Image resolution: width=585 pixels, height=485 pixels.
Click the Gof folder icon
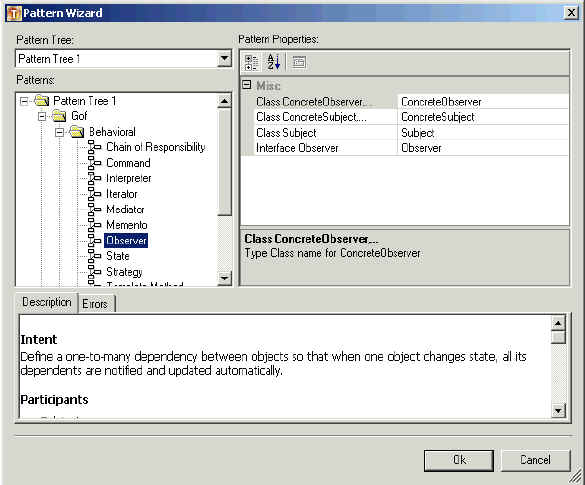point(59,116)
